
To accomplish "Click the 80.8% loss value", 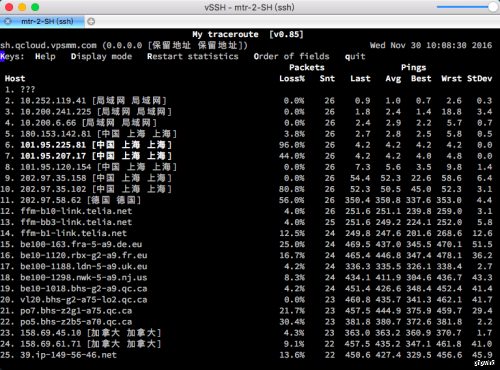I will 292,189.
